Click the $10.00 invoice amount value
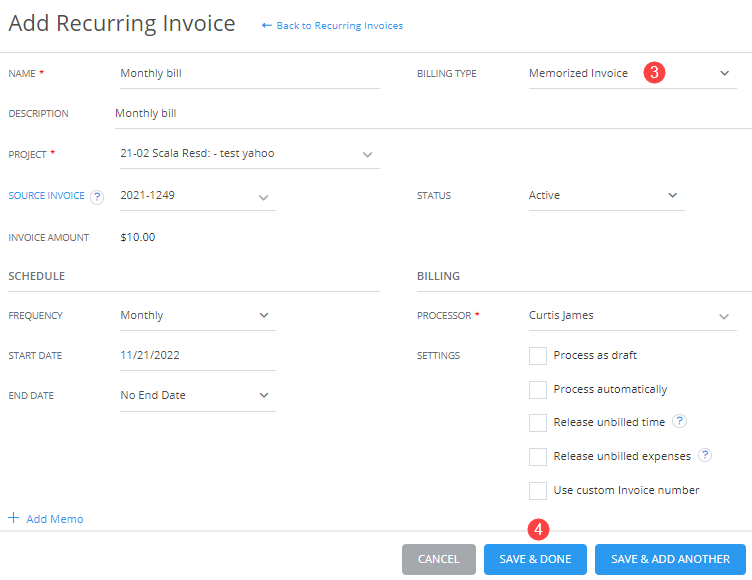This screenshot has width=752, height=580. (138, 237)
